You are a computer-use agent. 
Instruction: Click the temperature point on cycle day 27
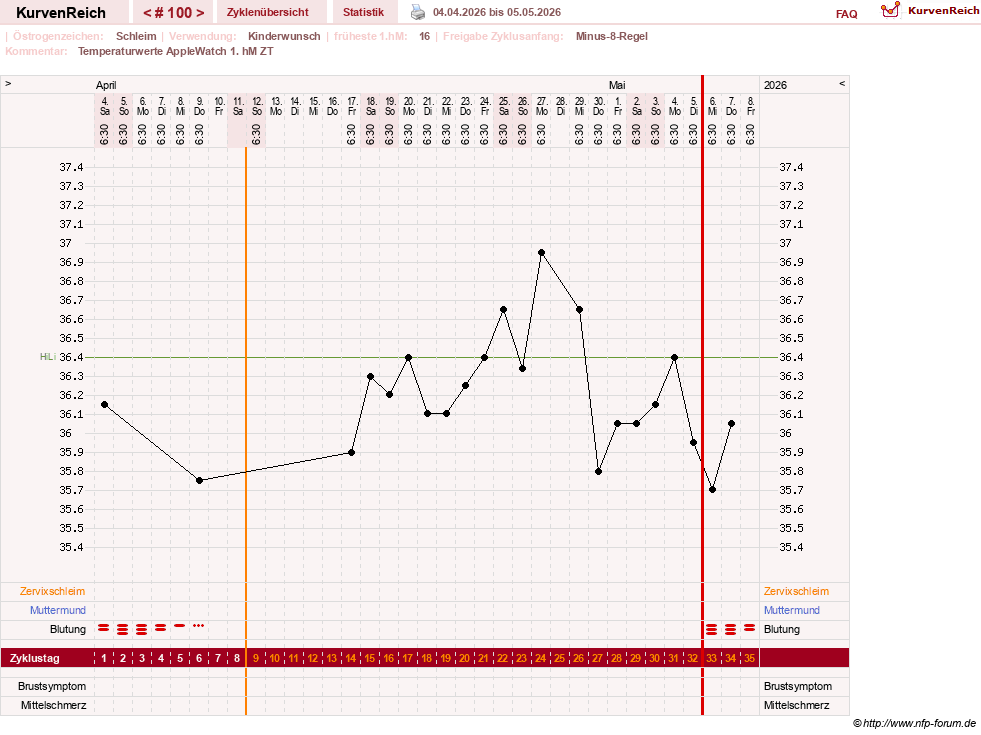[x=599, y=472]
